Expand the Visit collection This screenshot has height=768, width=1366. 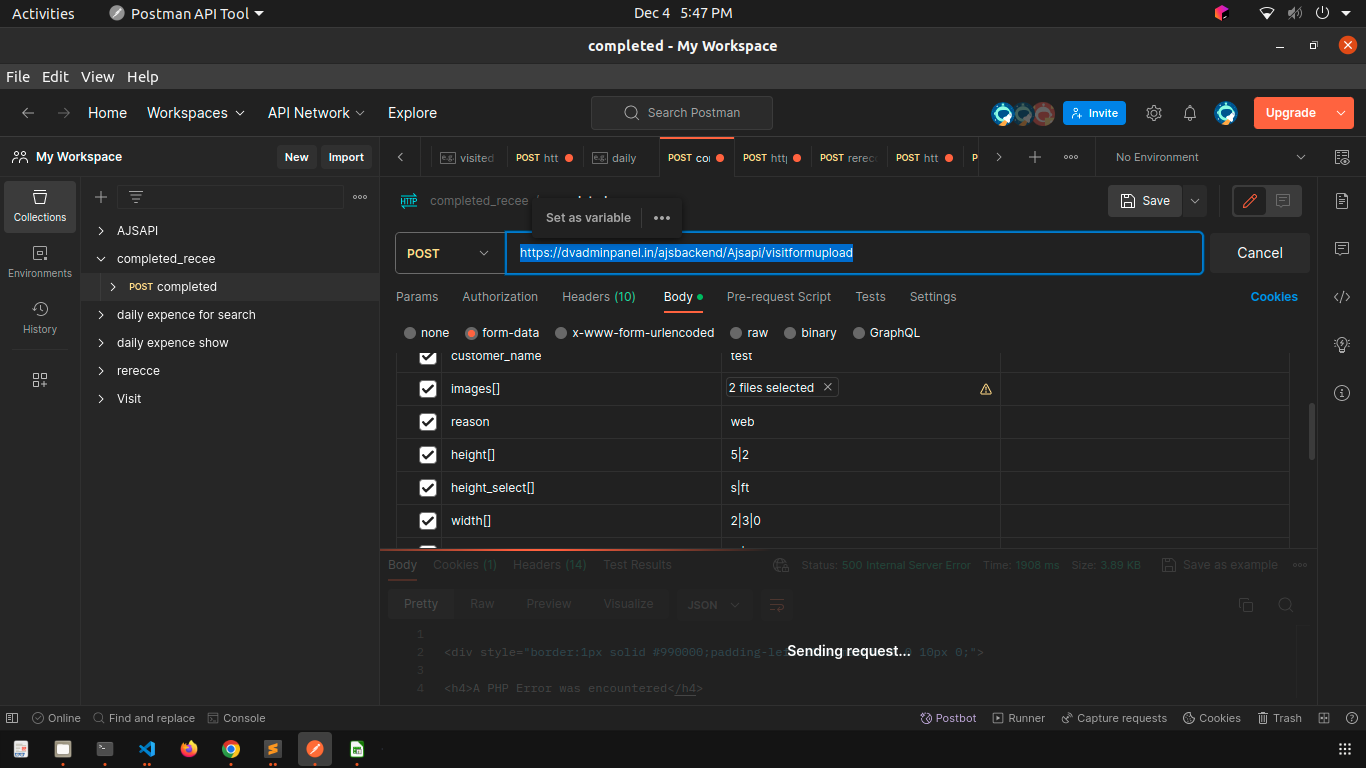click(x=101, y=399)
